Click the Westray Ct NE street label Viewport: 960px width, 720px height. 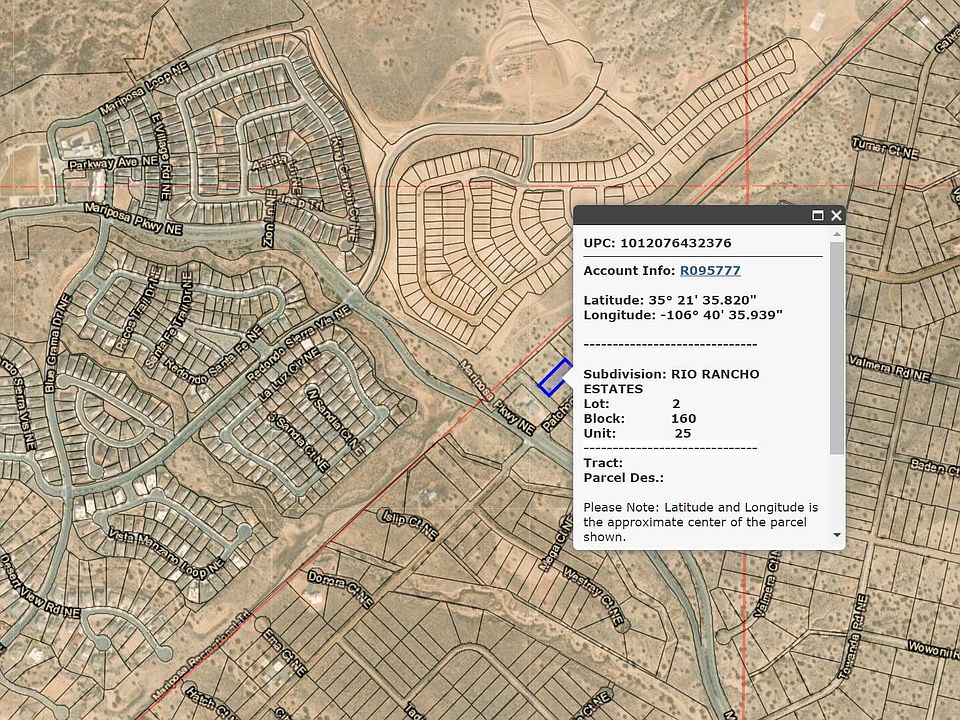pyautogui.click(x=593, y=596)
